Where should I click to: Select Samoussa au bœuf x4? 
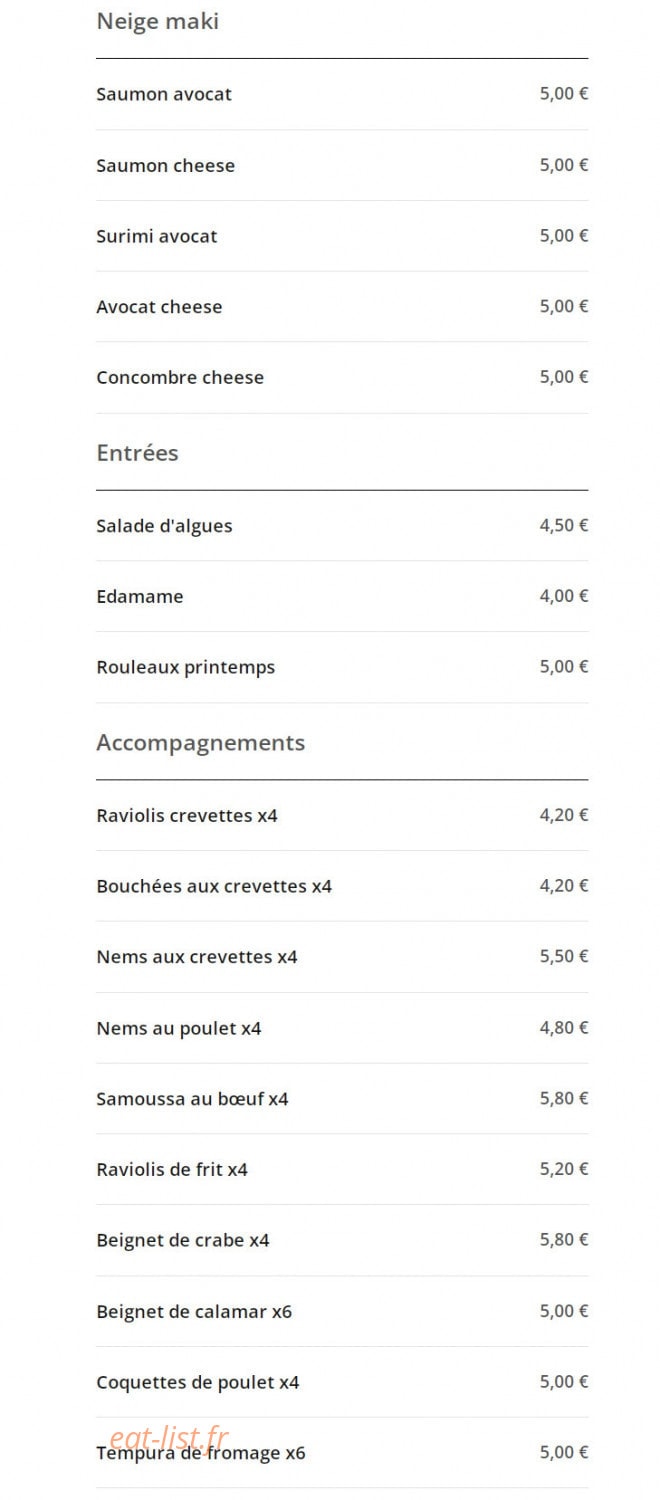[342, 1098]
